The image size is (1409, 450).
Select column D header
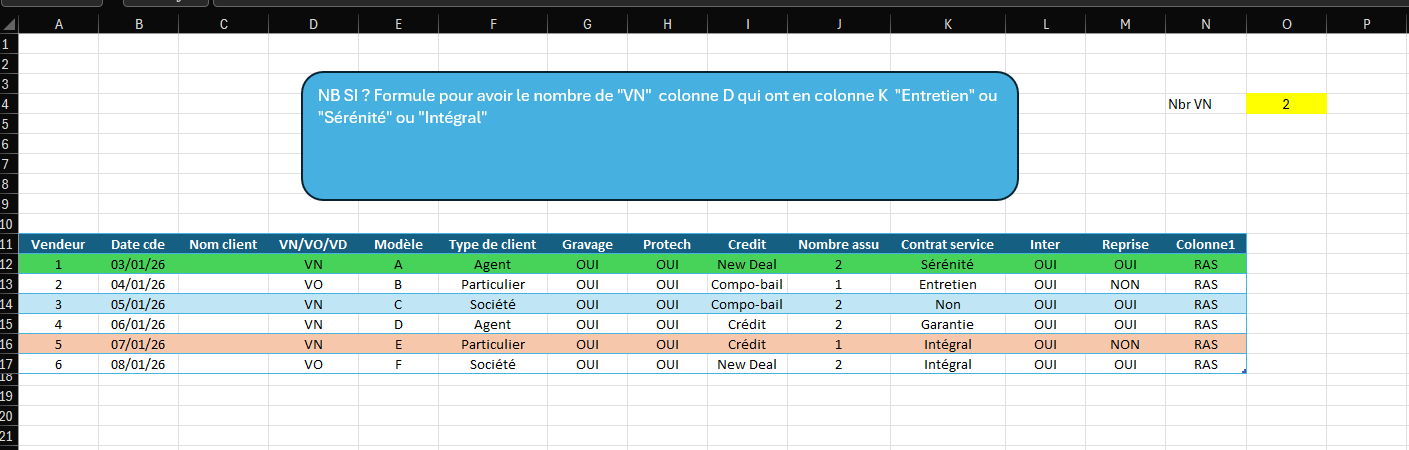click(313, 25)
